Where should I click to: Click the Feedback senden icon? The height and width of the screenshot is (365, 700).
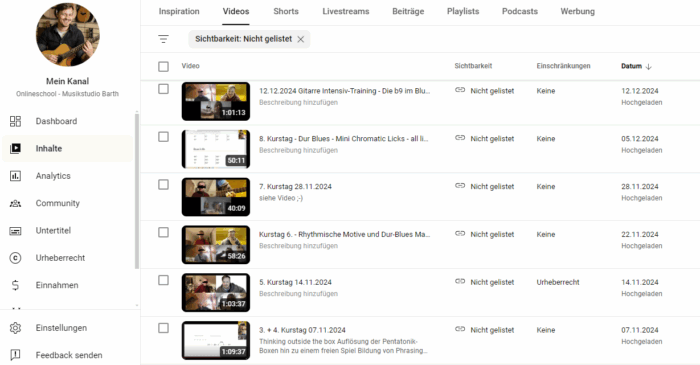(x=15, y=355)
